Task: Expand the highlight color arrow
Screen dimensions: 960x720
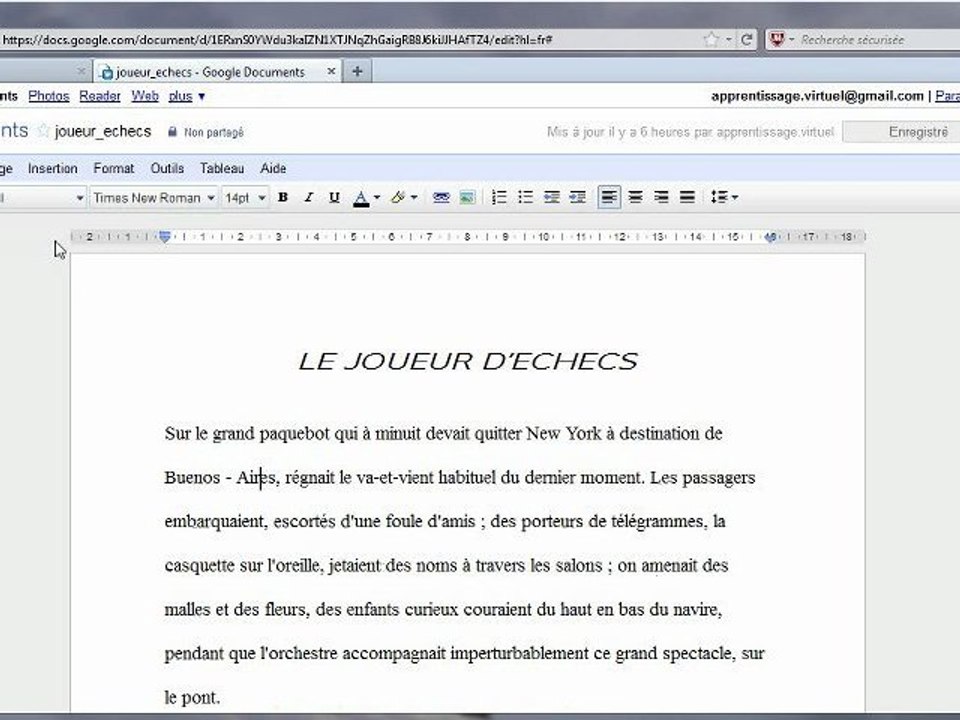Action: click(414, 198)
